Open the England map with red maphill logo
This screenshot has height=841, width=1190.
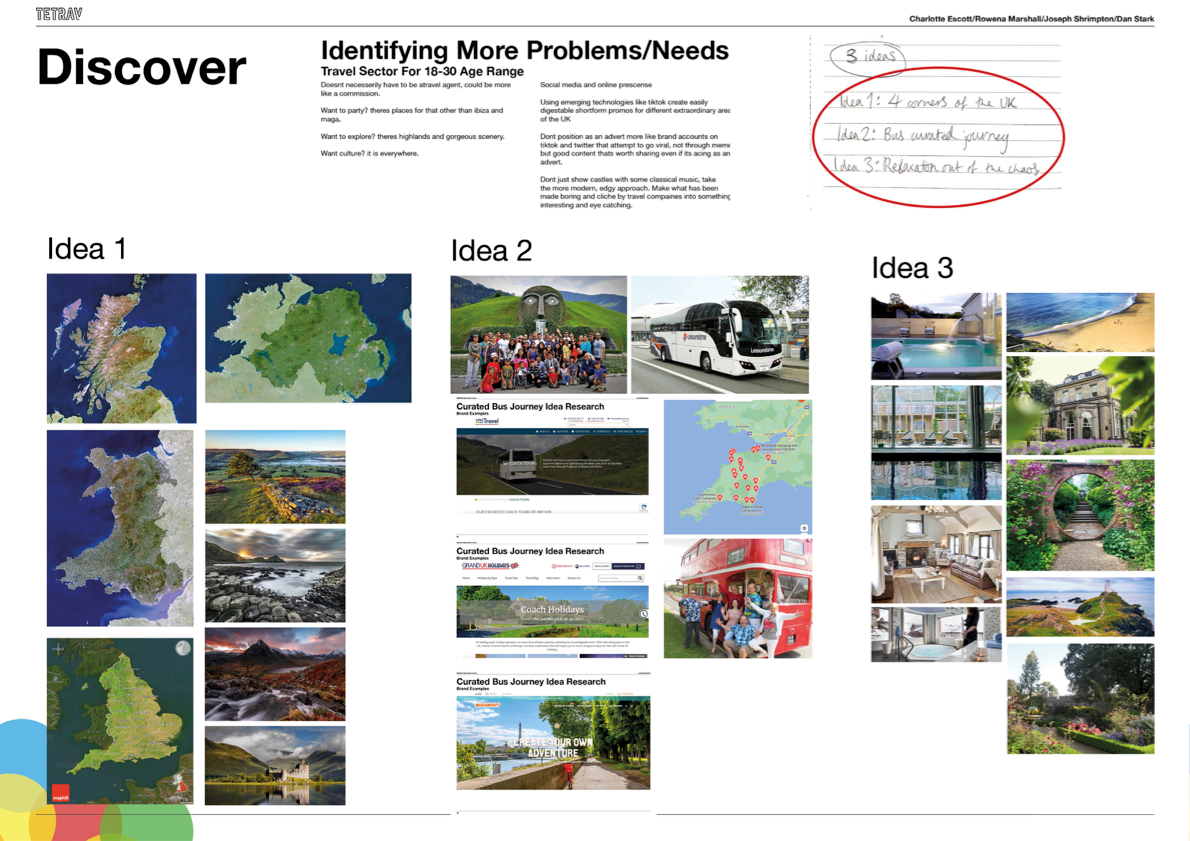pyautogui.click(x=120, y=720)
